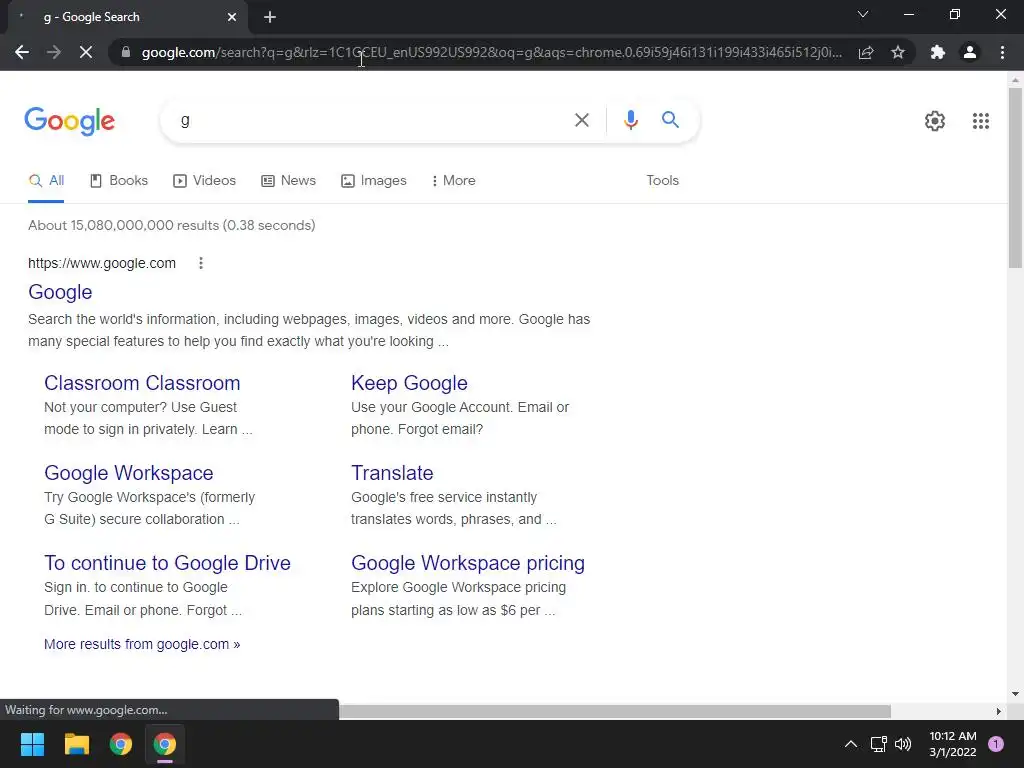Share this page from the address bar
Viewport: 1024px width, 768px height.
[x=866, y=52]
